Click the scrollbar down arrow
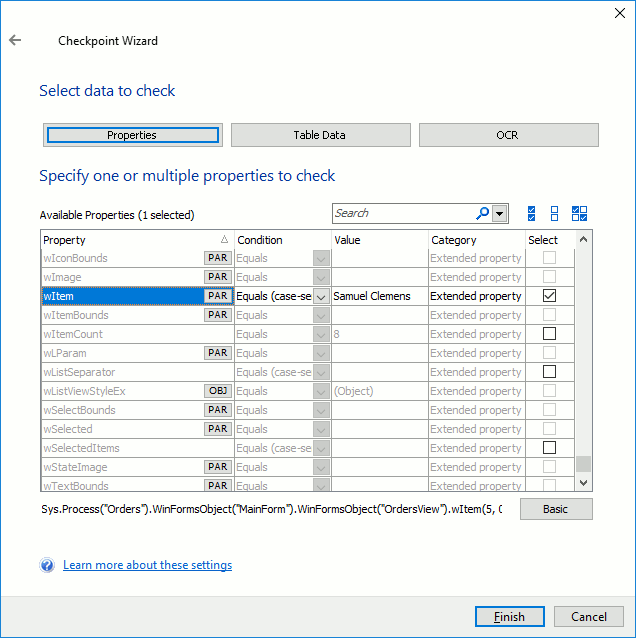Screen dimensions: 636x638 [x=584, y=483]
